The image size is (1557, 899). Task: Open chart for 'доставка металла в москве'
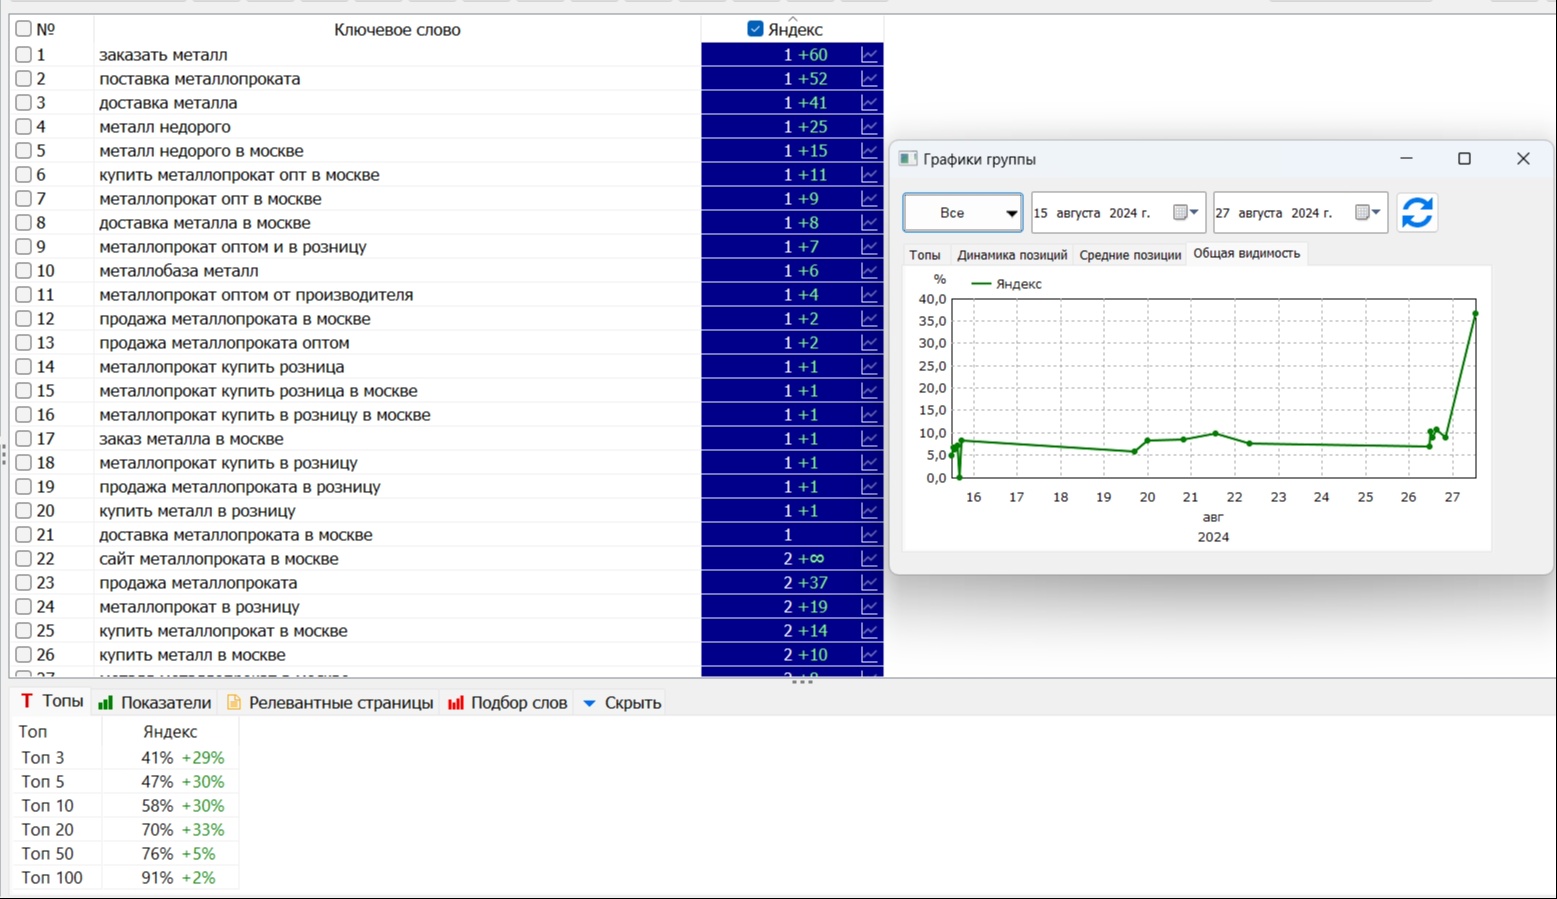coord(869,223)
